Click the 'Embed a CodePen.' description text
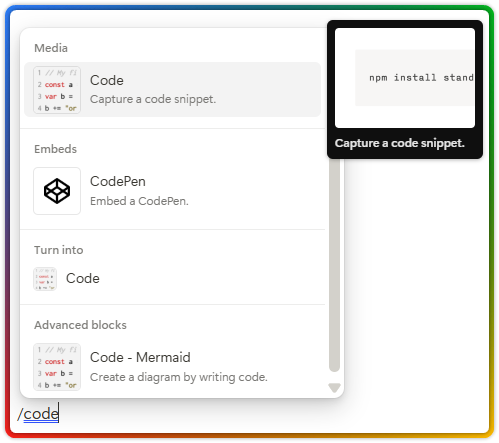The width and height of the screenshot is (499, 443). [139, 201]
